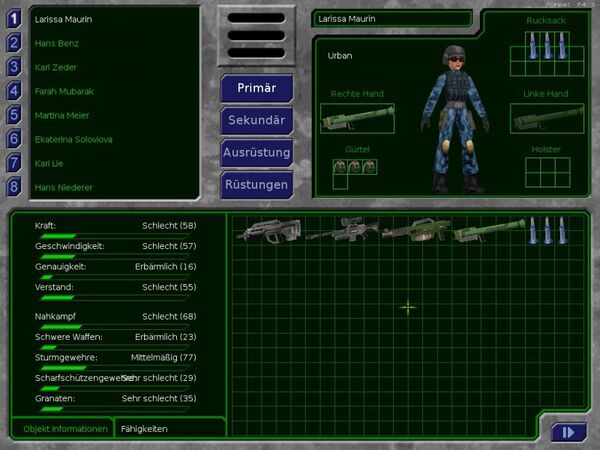Select soldier number 5 button
600x450 pixels.
point(14,114)
